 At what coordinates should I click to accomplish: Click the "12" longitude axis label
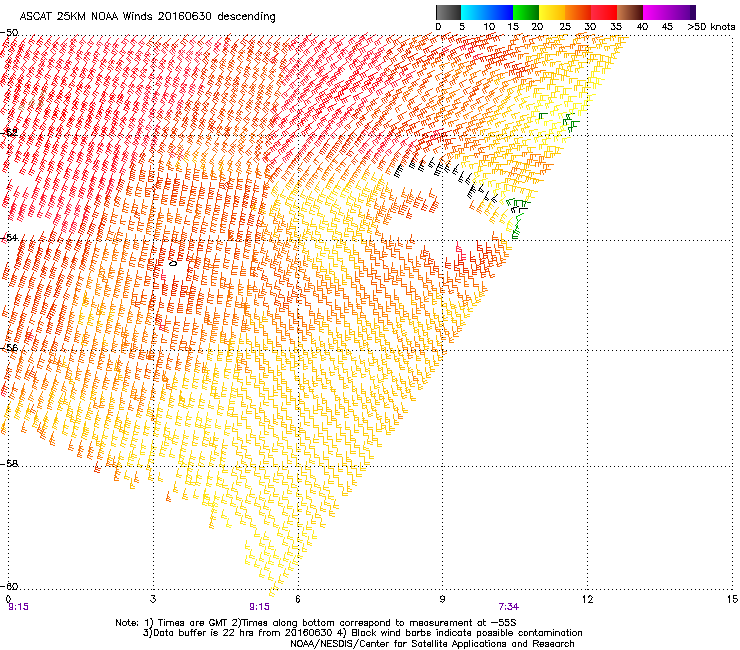click(587, 599)
